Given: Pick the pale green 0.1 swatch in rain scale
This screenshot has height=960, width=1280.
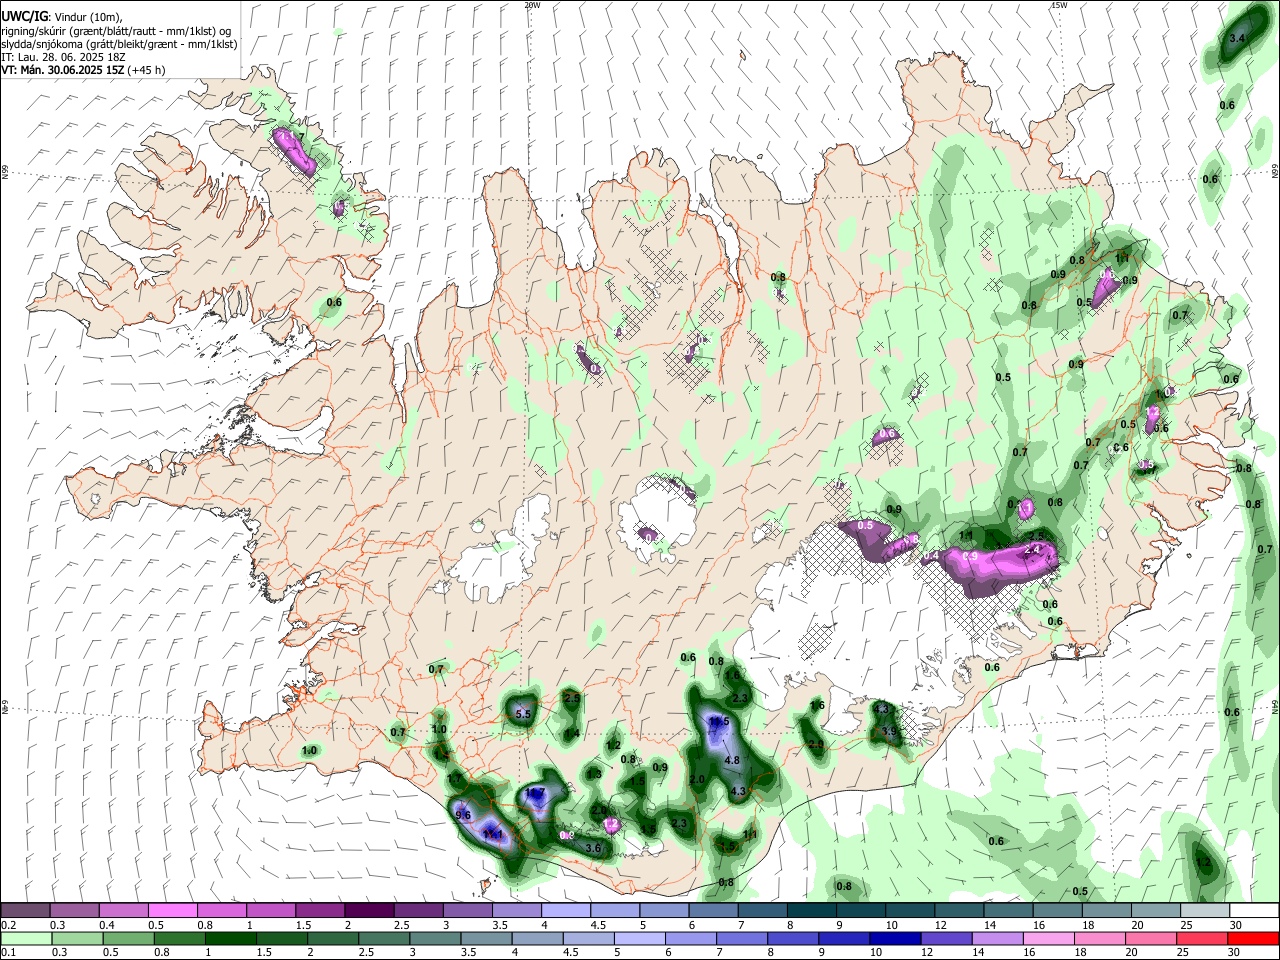Looking at the screenshot, I should (26, 938).
